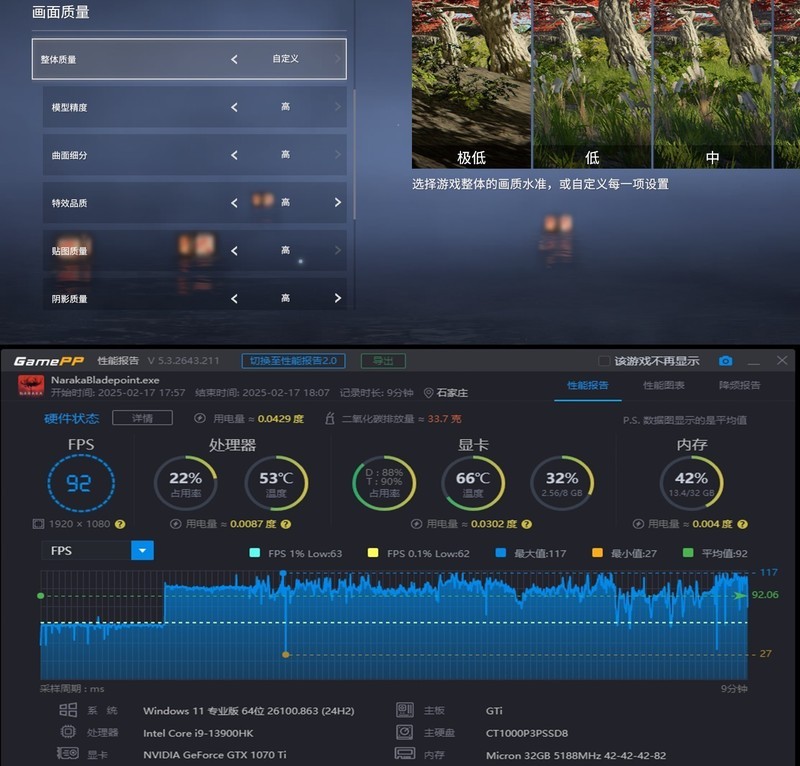Click the Intel Core i9-13900HK text
The image size is (800, 766).
point(198,733)
